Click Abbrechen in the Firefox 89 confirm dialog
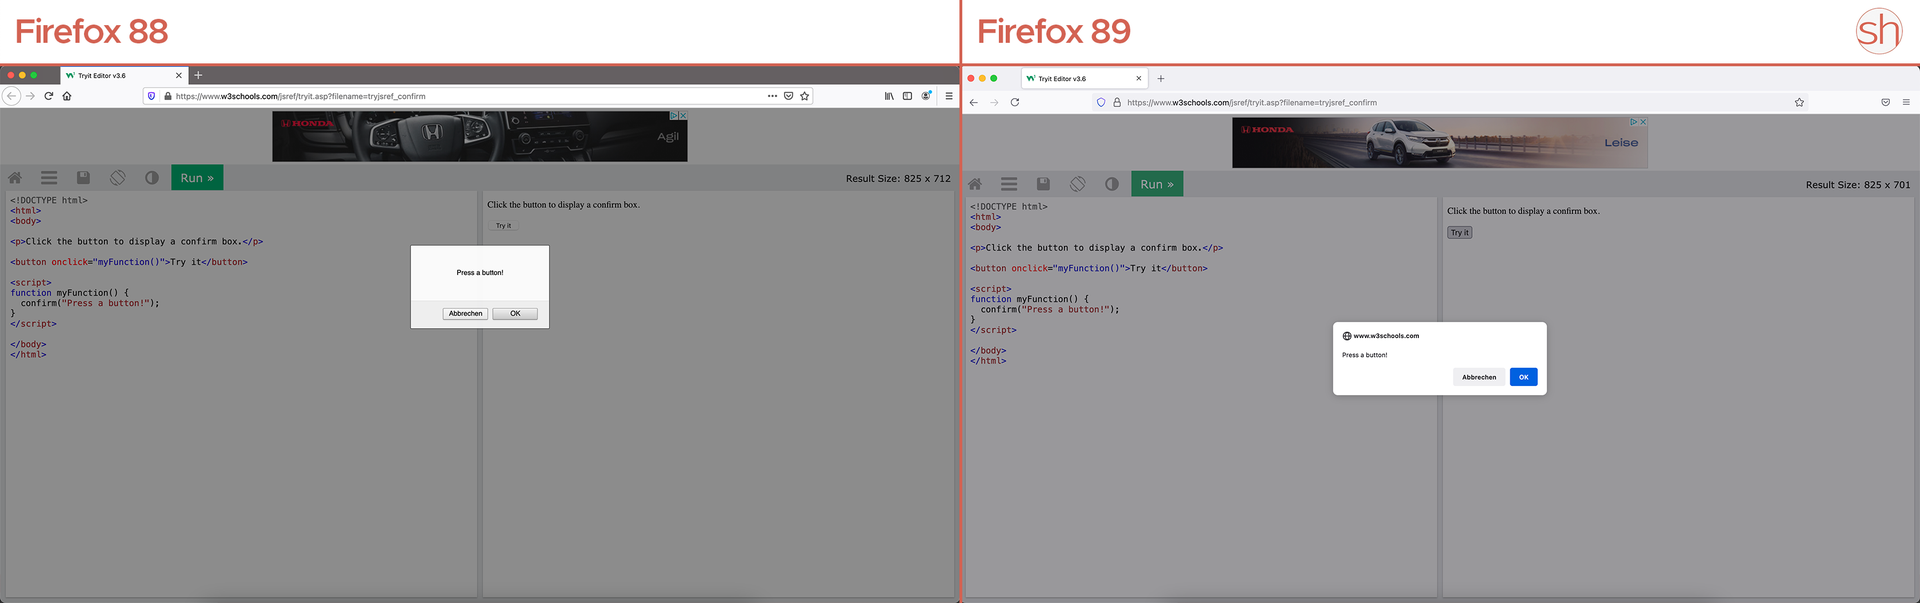The width and height of the screenshot is (1920, 603). pos(1479,377)
